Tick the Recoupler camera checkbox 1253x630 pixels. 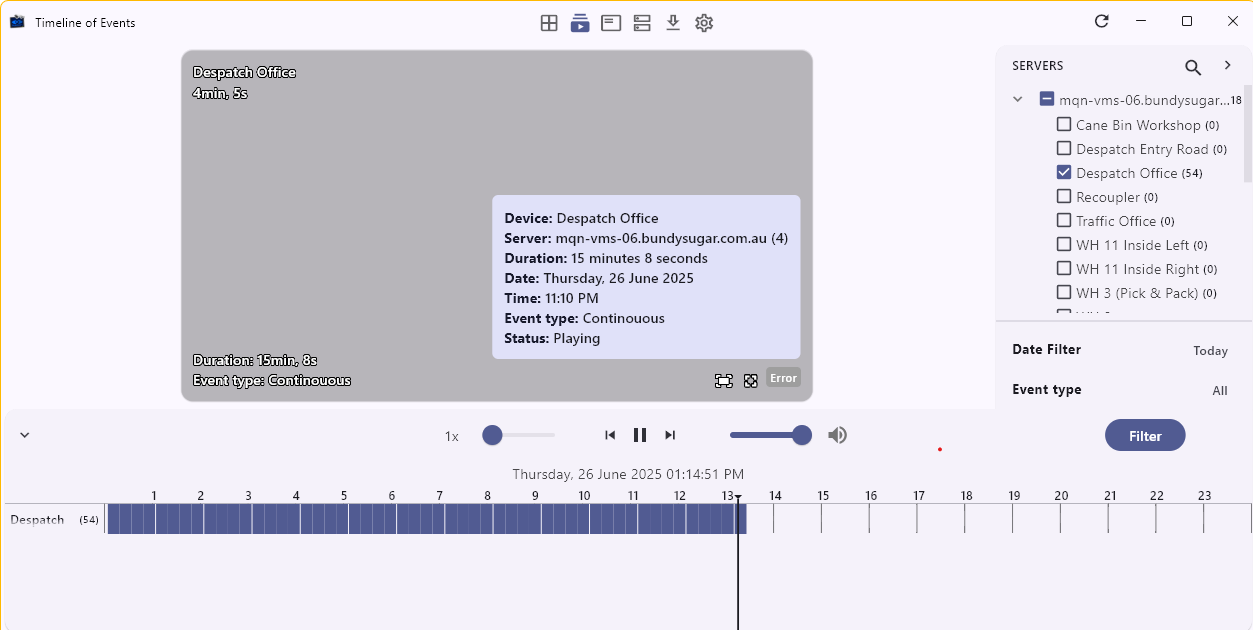click(x=1064, y=197)
